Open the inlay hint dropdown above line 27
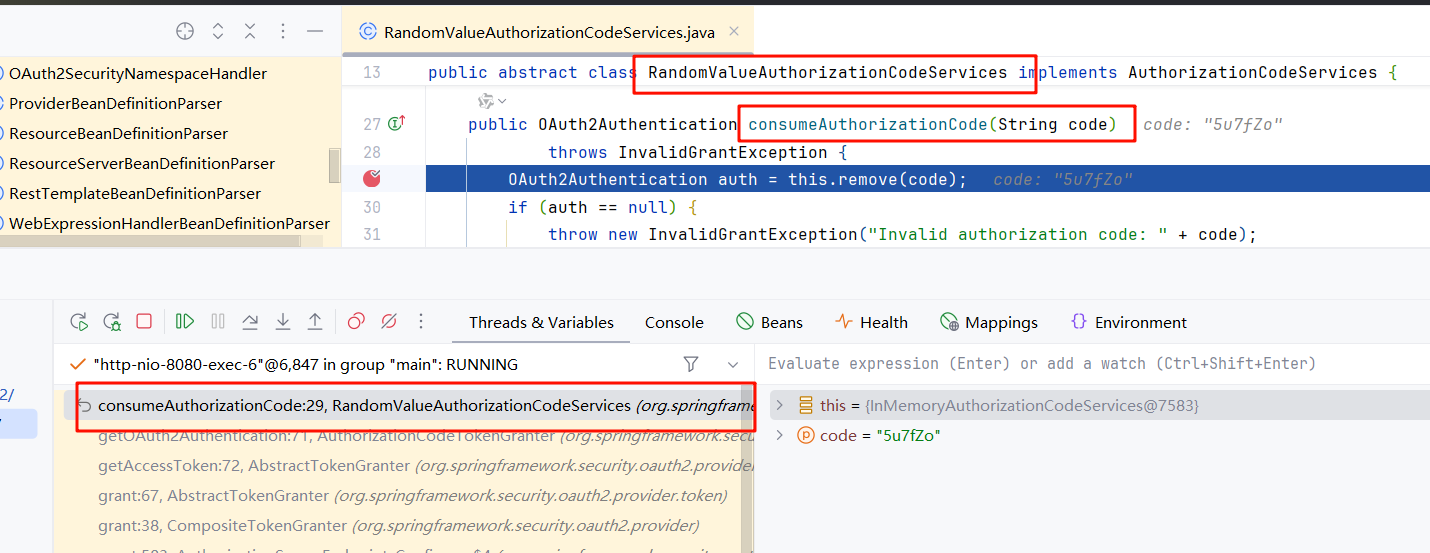The height and width of the screenshot is (553, 1430). pyautogui.click(x=492, y=101)
